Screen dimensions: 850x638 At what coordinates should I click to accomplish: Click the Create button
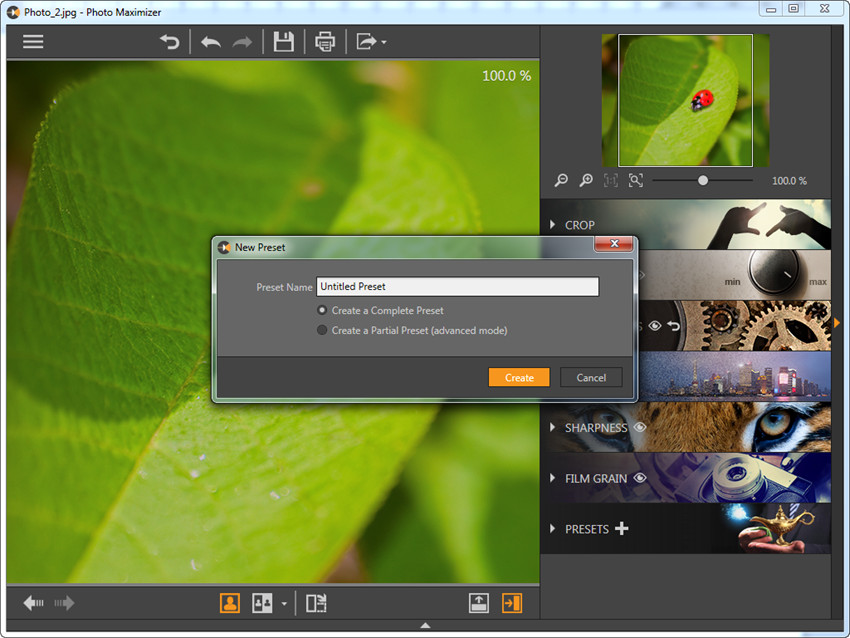tap(519, 377)
